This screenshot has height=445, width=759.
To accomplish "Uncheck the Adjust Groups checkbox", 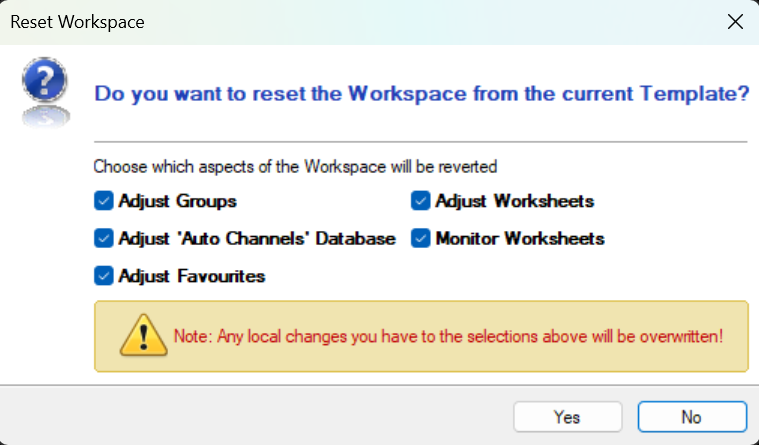I will click(x=103, y=201).
